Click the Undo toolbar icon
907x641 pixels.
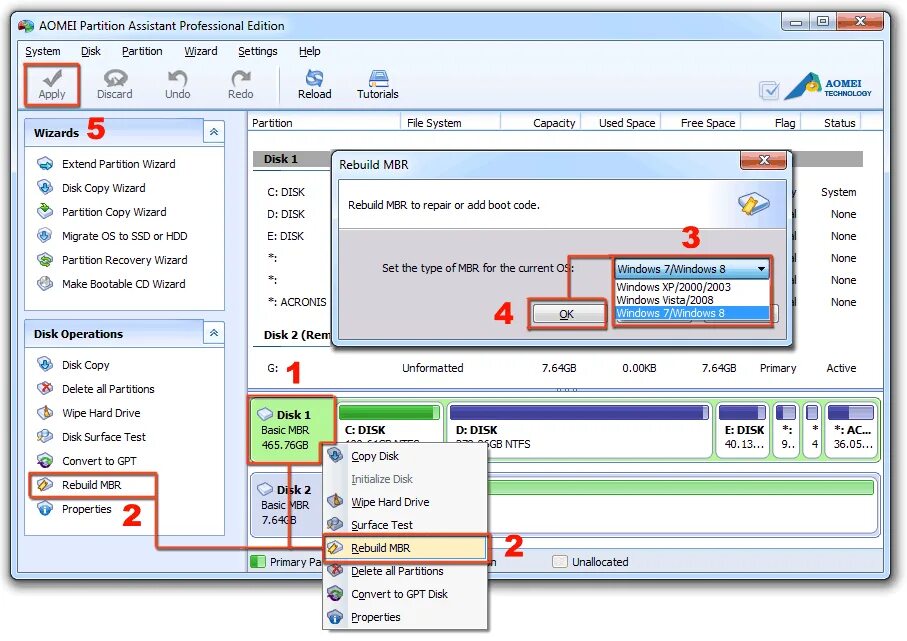click(177, 85)
